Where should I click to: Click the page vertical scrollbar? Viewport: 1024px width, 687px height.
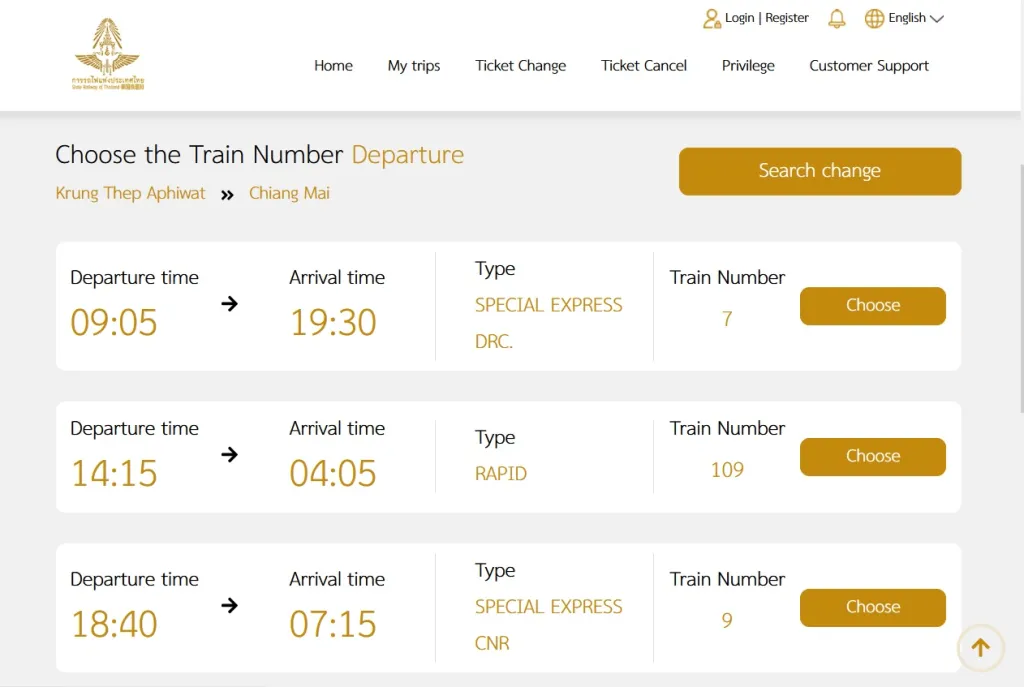tap(1021, 287)
